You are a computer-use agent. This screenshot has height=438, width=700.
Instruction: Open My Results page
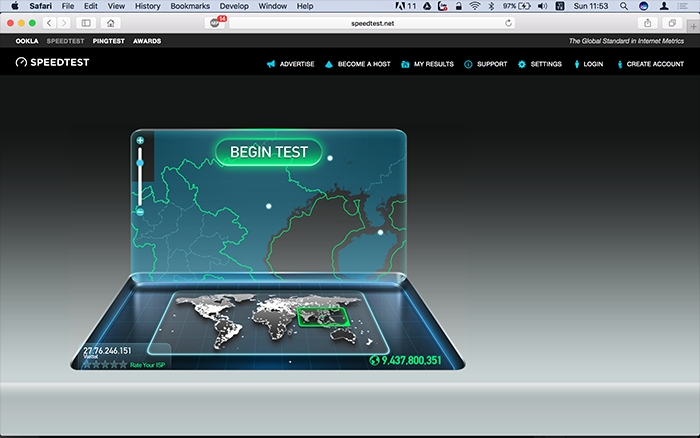coord(427,64)
